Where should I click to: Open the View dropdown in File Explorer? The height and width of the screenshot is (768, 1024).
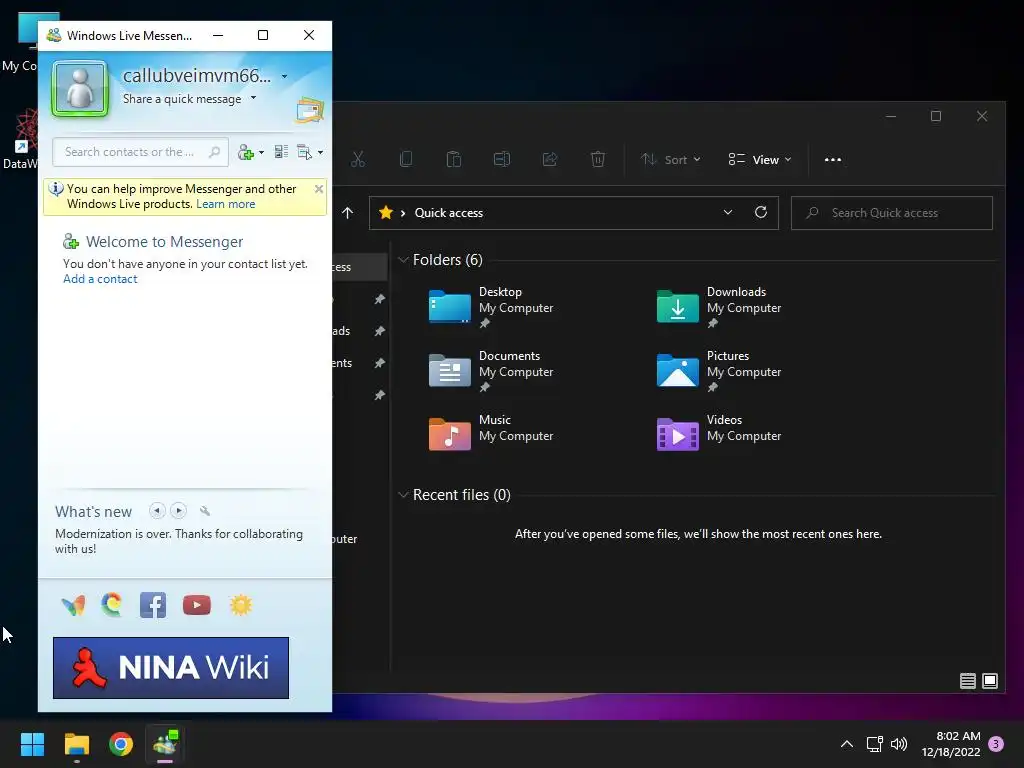click(760, 159)
